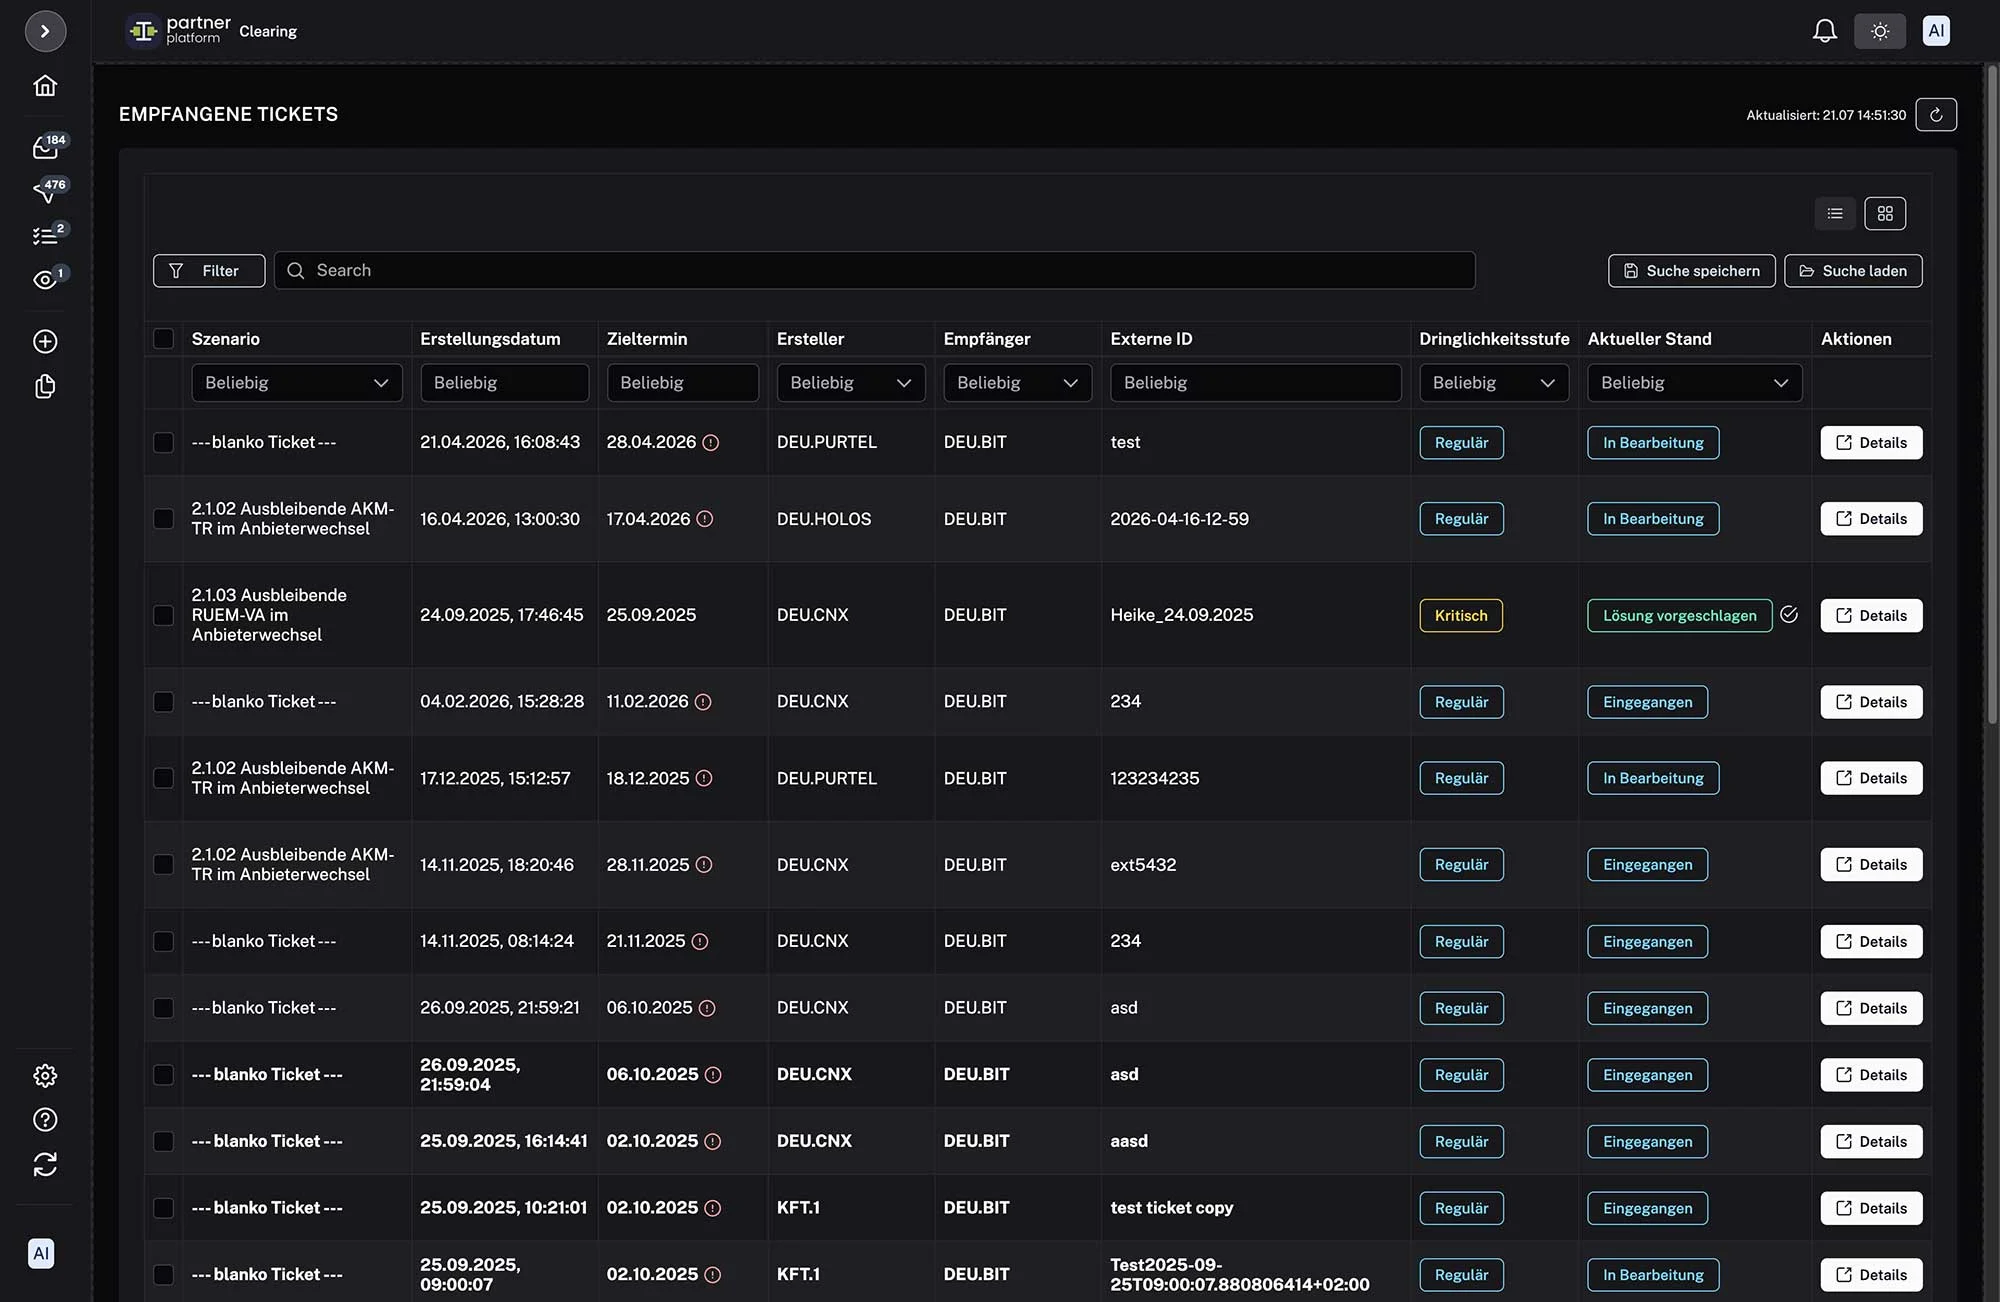Check the row with external ID test

(163, 442)
